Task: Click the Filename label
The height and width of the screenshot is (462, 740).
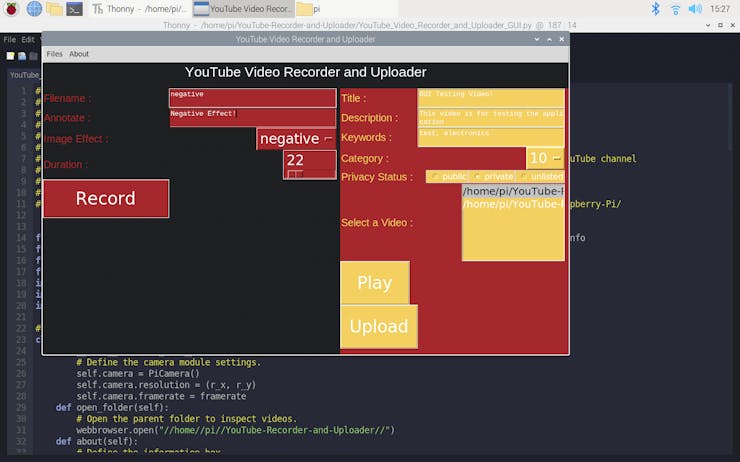Action: pyautogui.click(x=67, y=98)
